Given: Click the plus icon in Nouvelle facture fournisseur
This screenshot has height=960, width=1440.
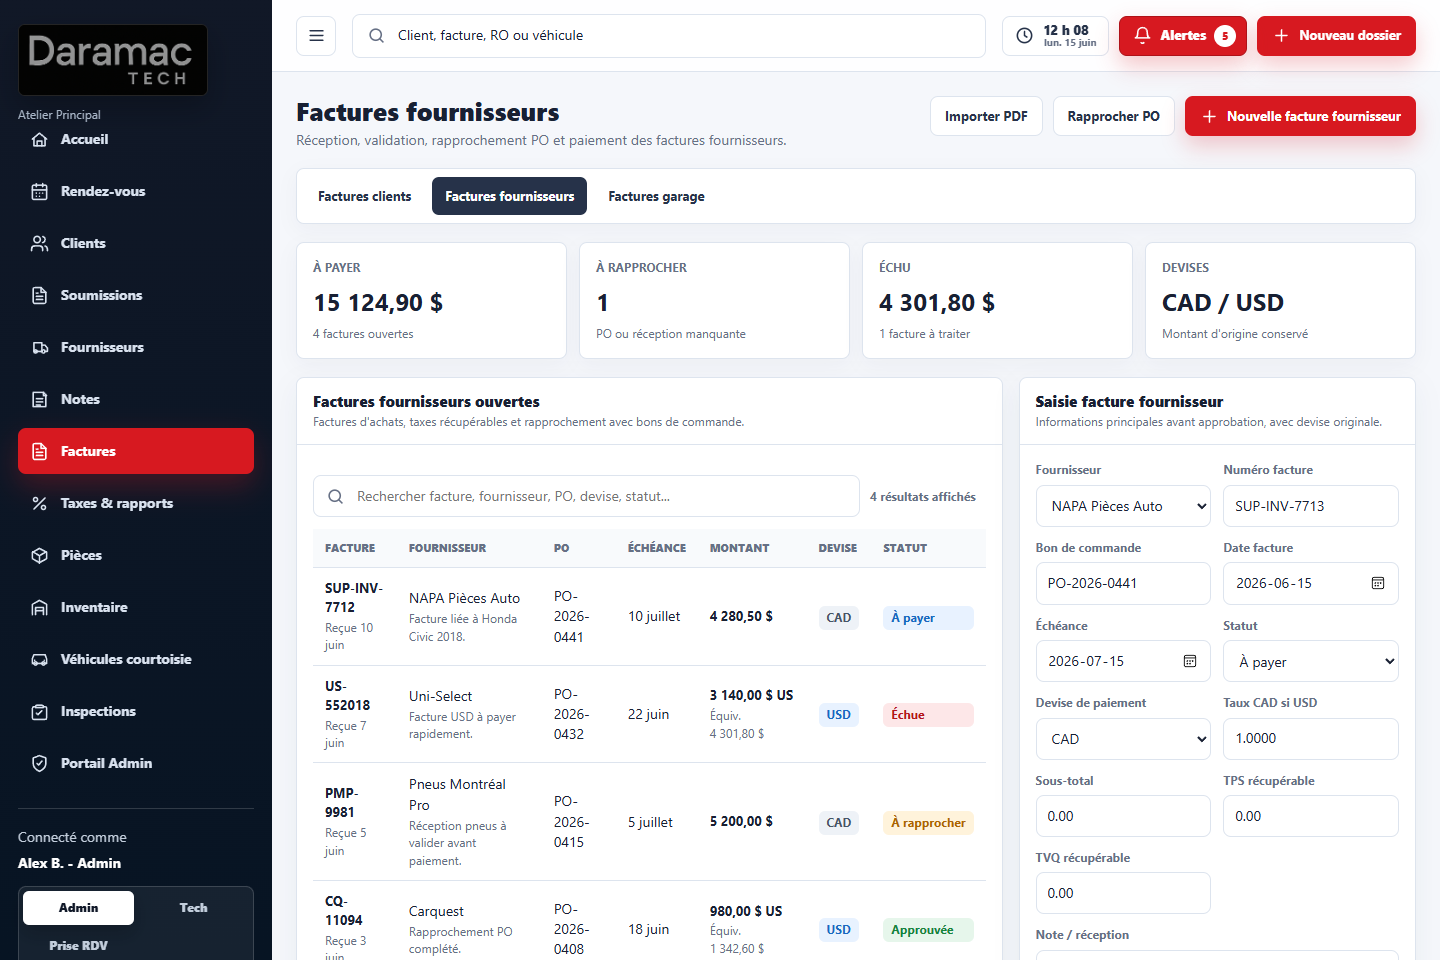Looking at the screenshot, I should (1209, 117).
